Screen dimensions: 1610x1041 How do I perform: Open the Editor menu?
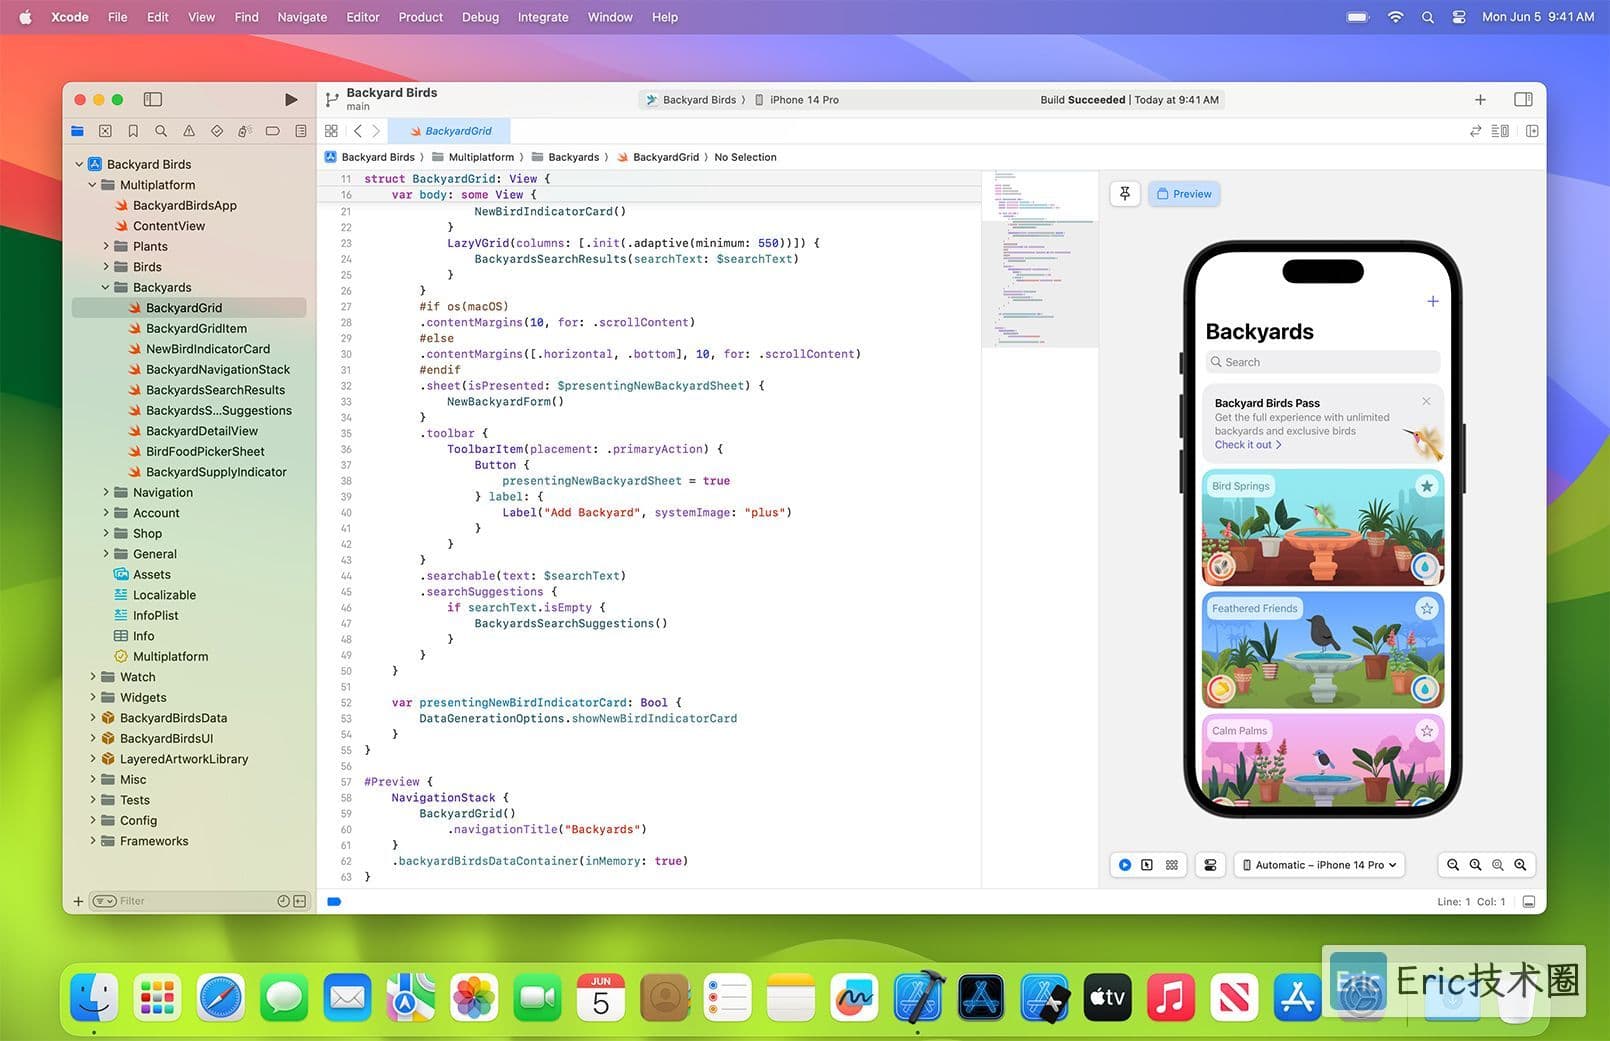(x=363, y=17)
